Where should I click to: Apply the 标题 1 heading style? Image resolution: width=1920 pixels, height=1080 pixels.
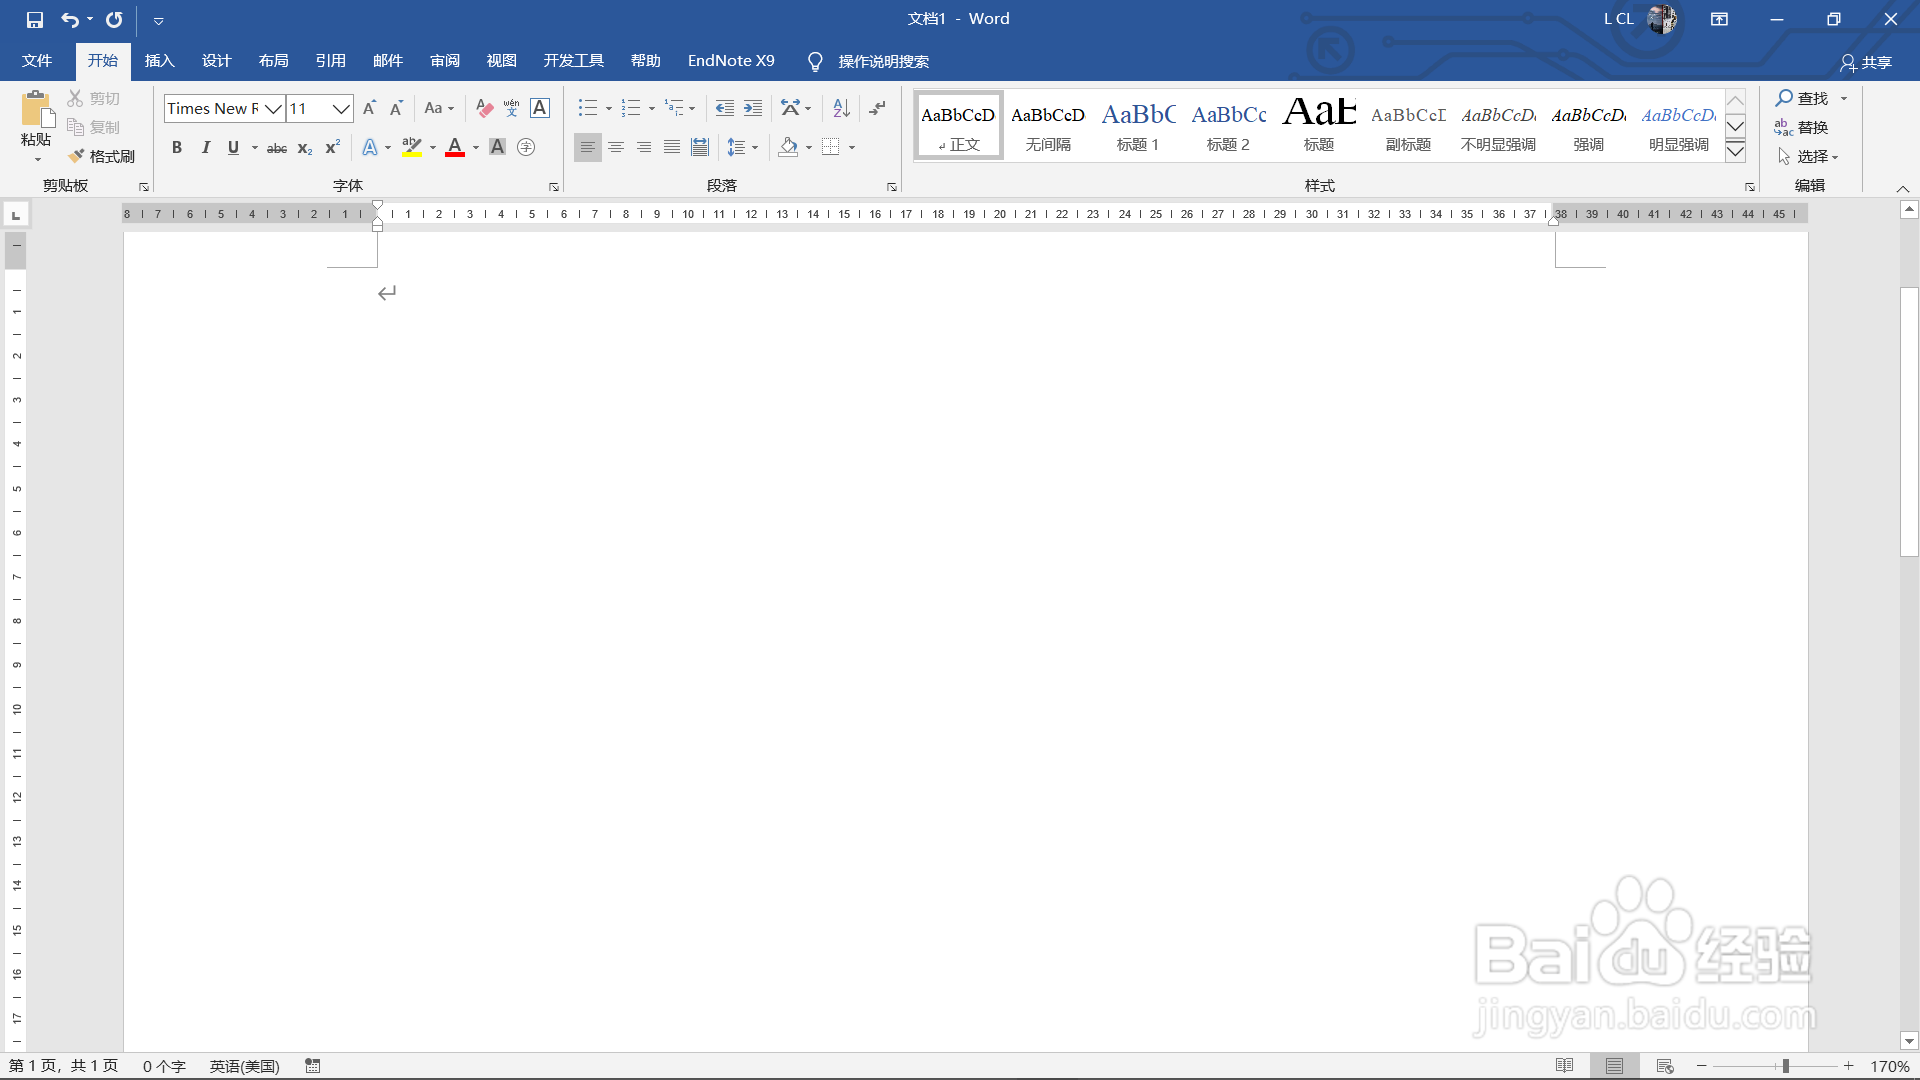1138,126
